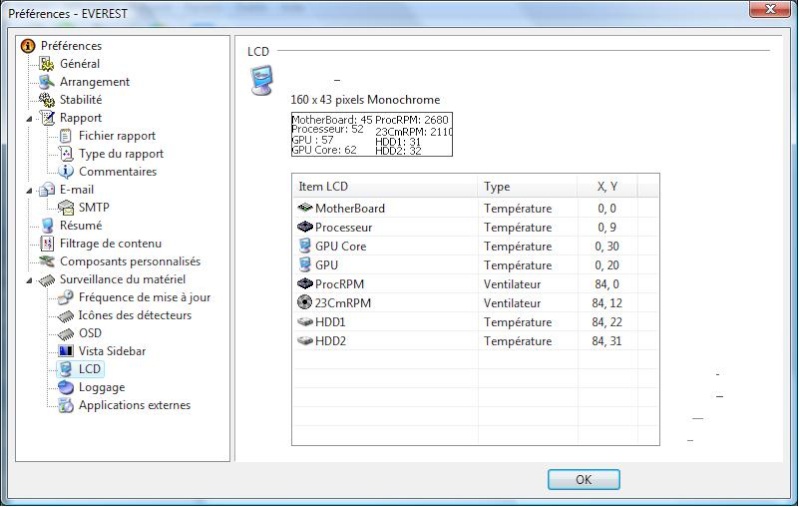
Task: Click the Préférences root info icon
Action: coord(28,46)
